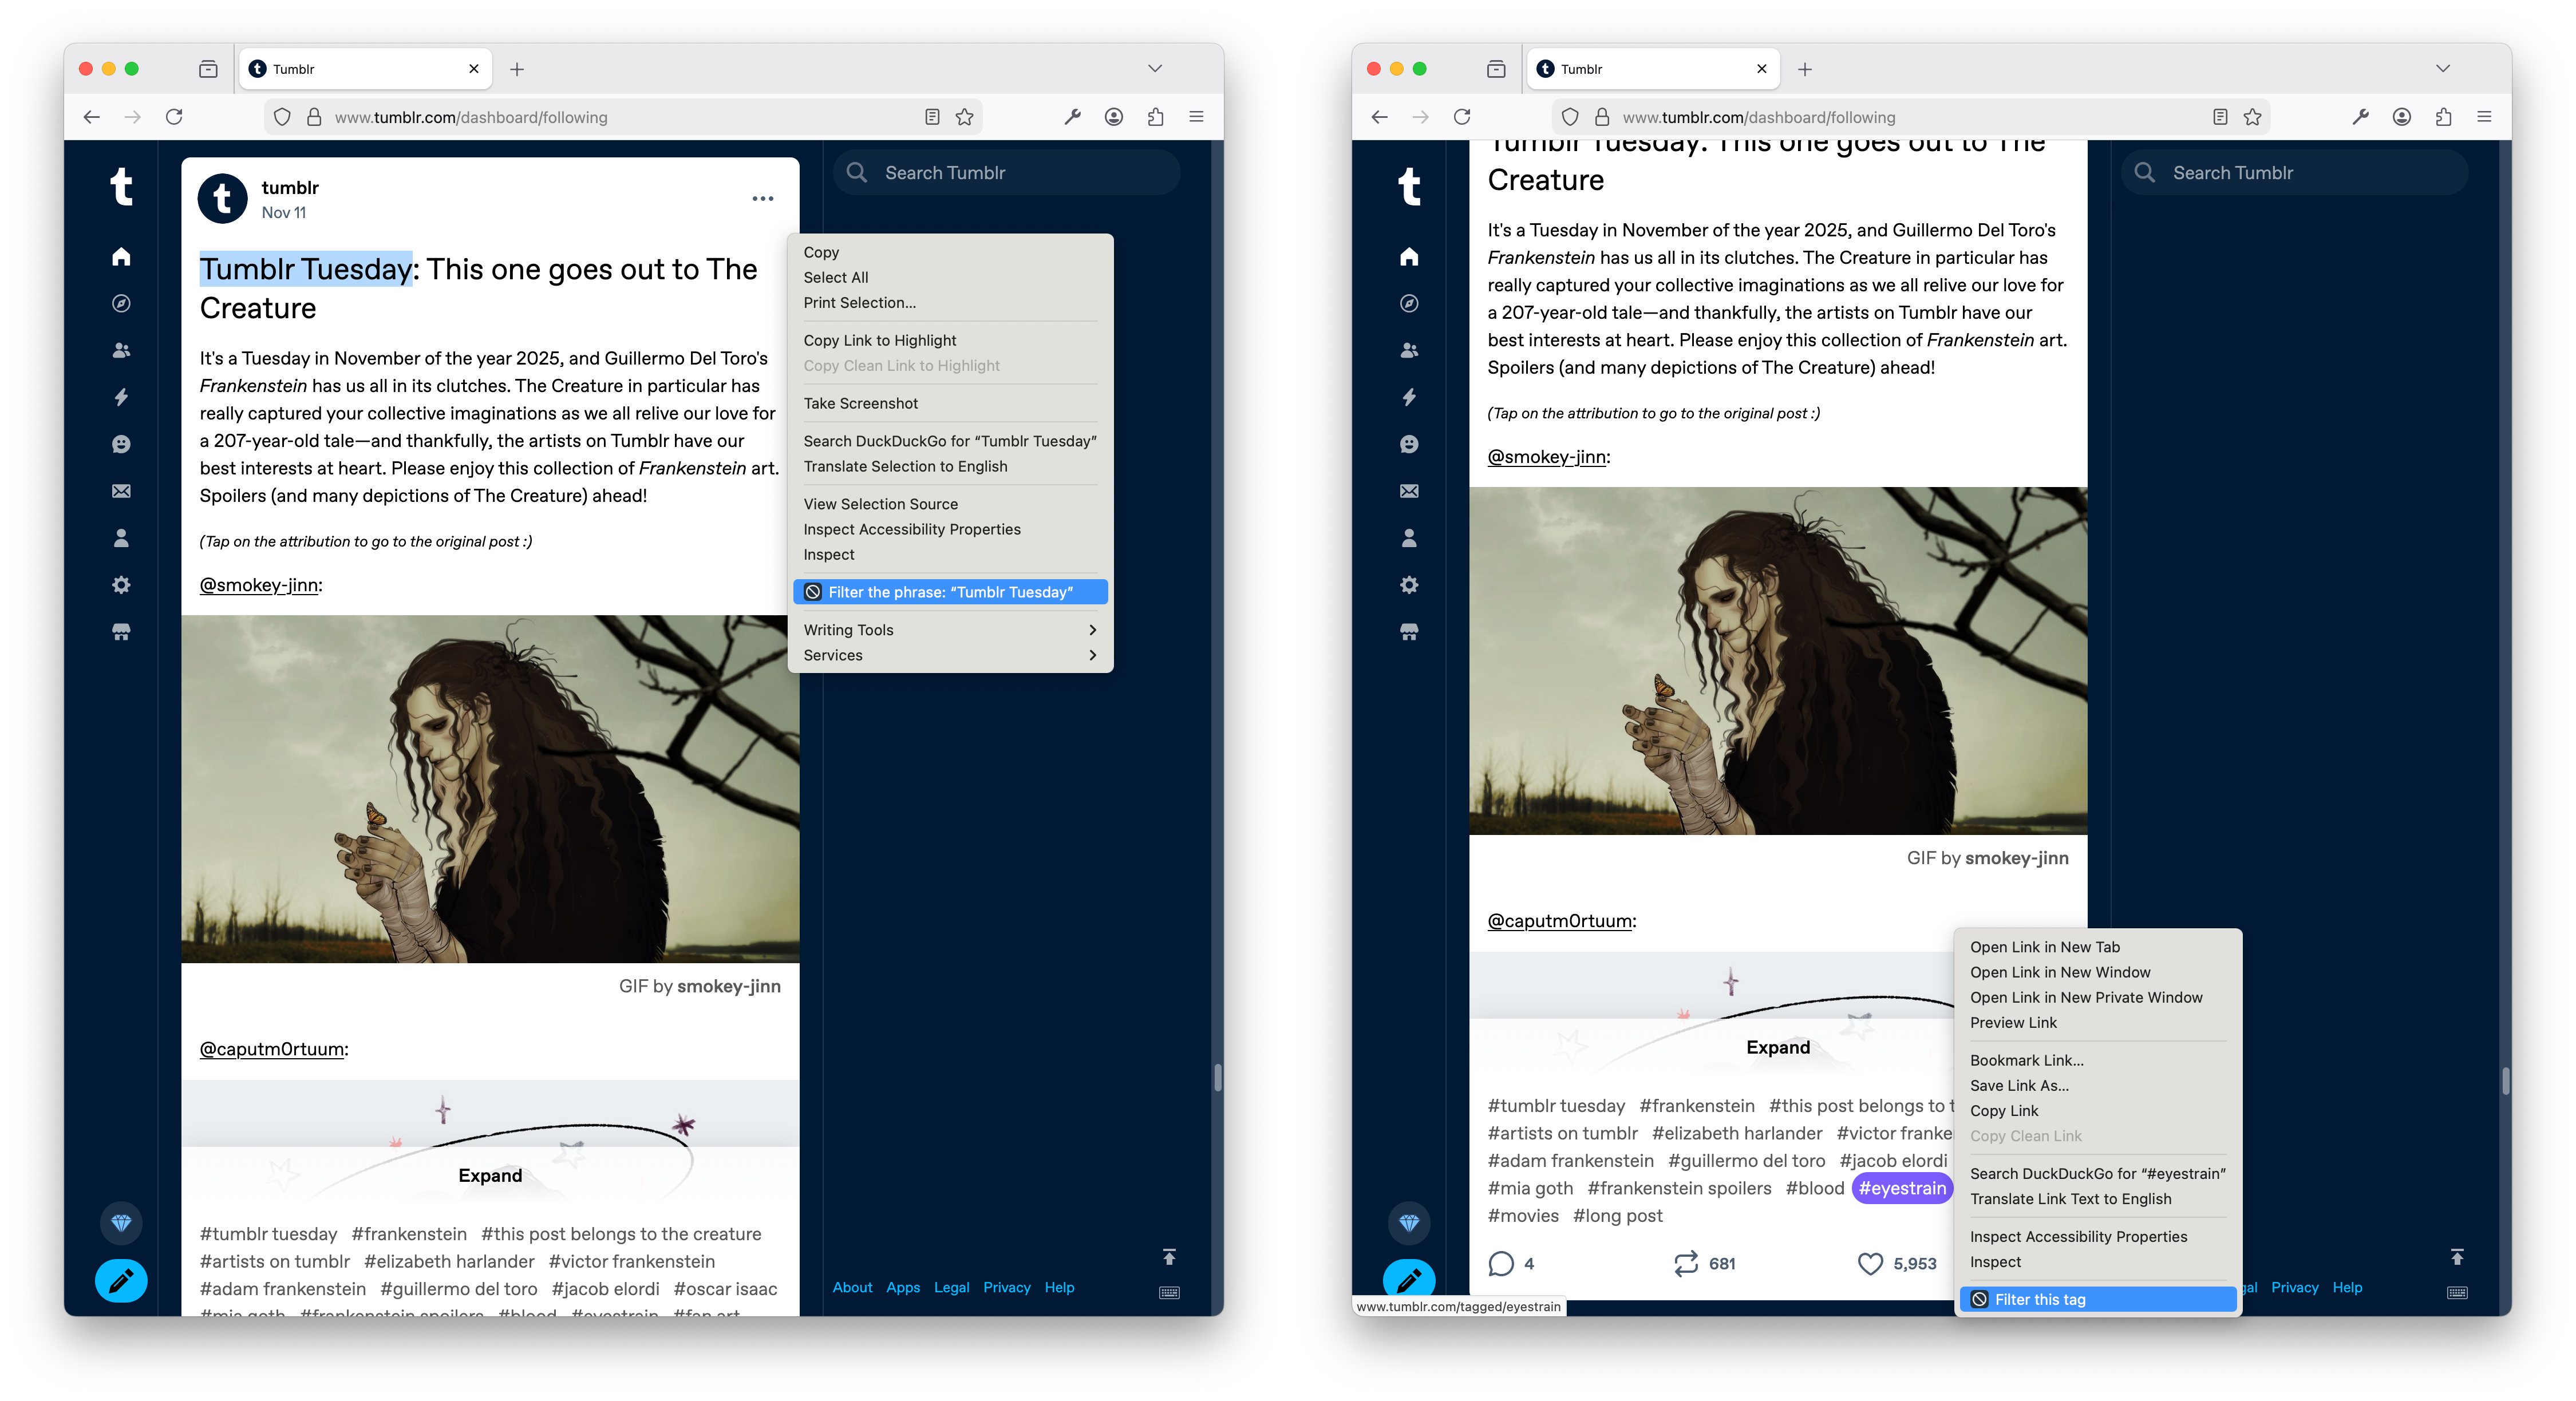The image size is (2576, 1401).
Task: Open the Activity lightning bolt in the right window's sidebar
Action: tap(1409, 397)
